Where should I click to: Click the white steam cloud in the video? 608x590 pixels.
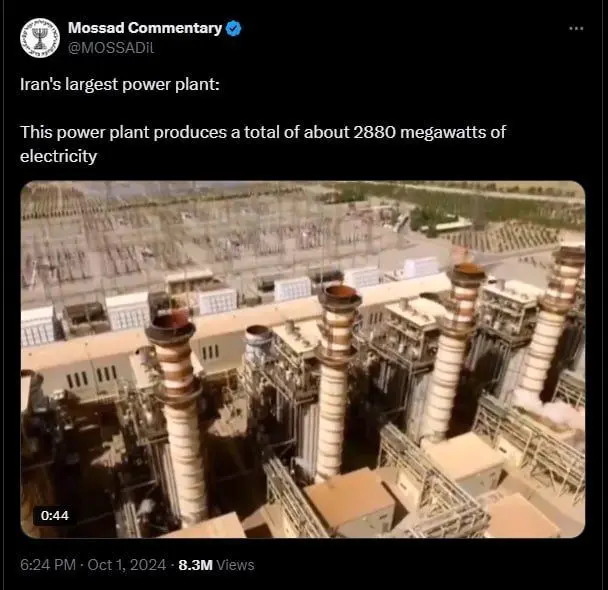547,413
